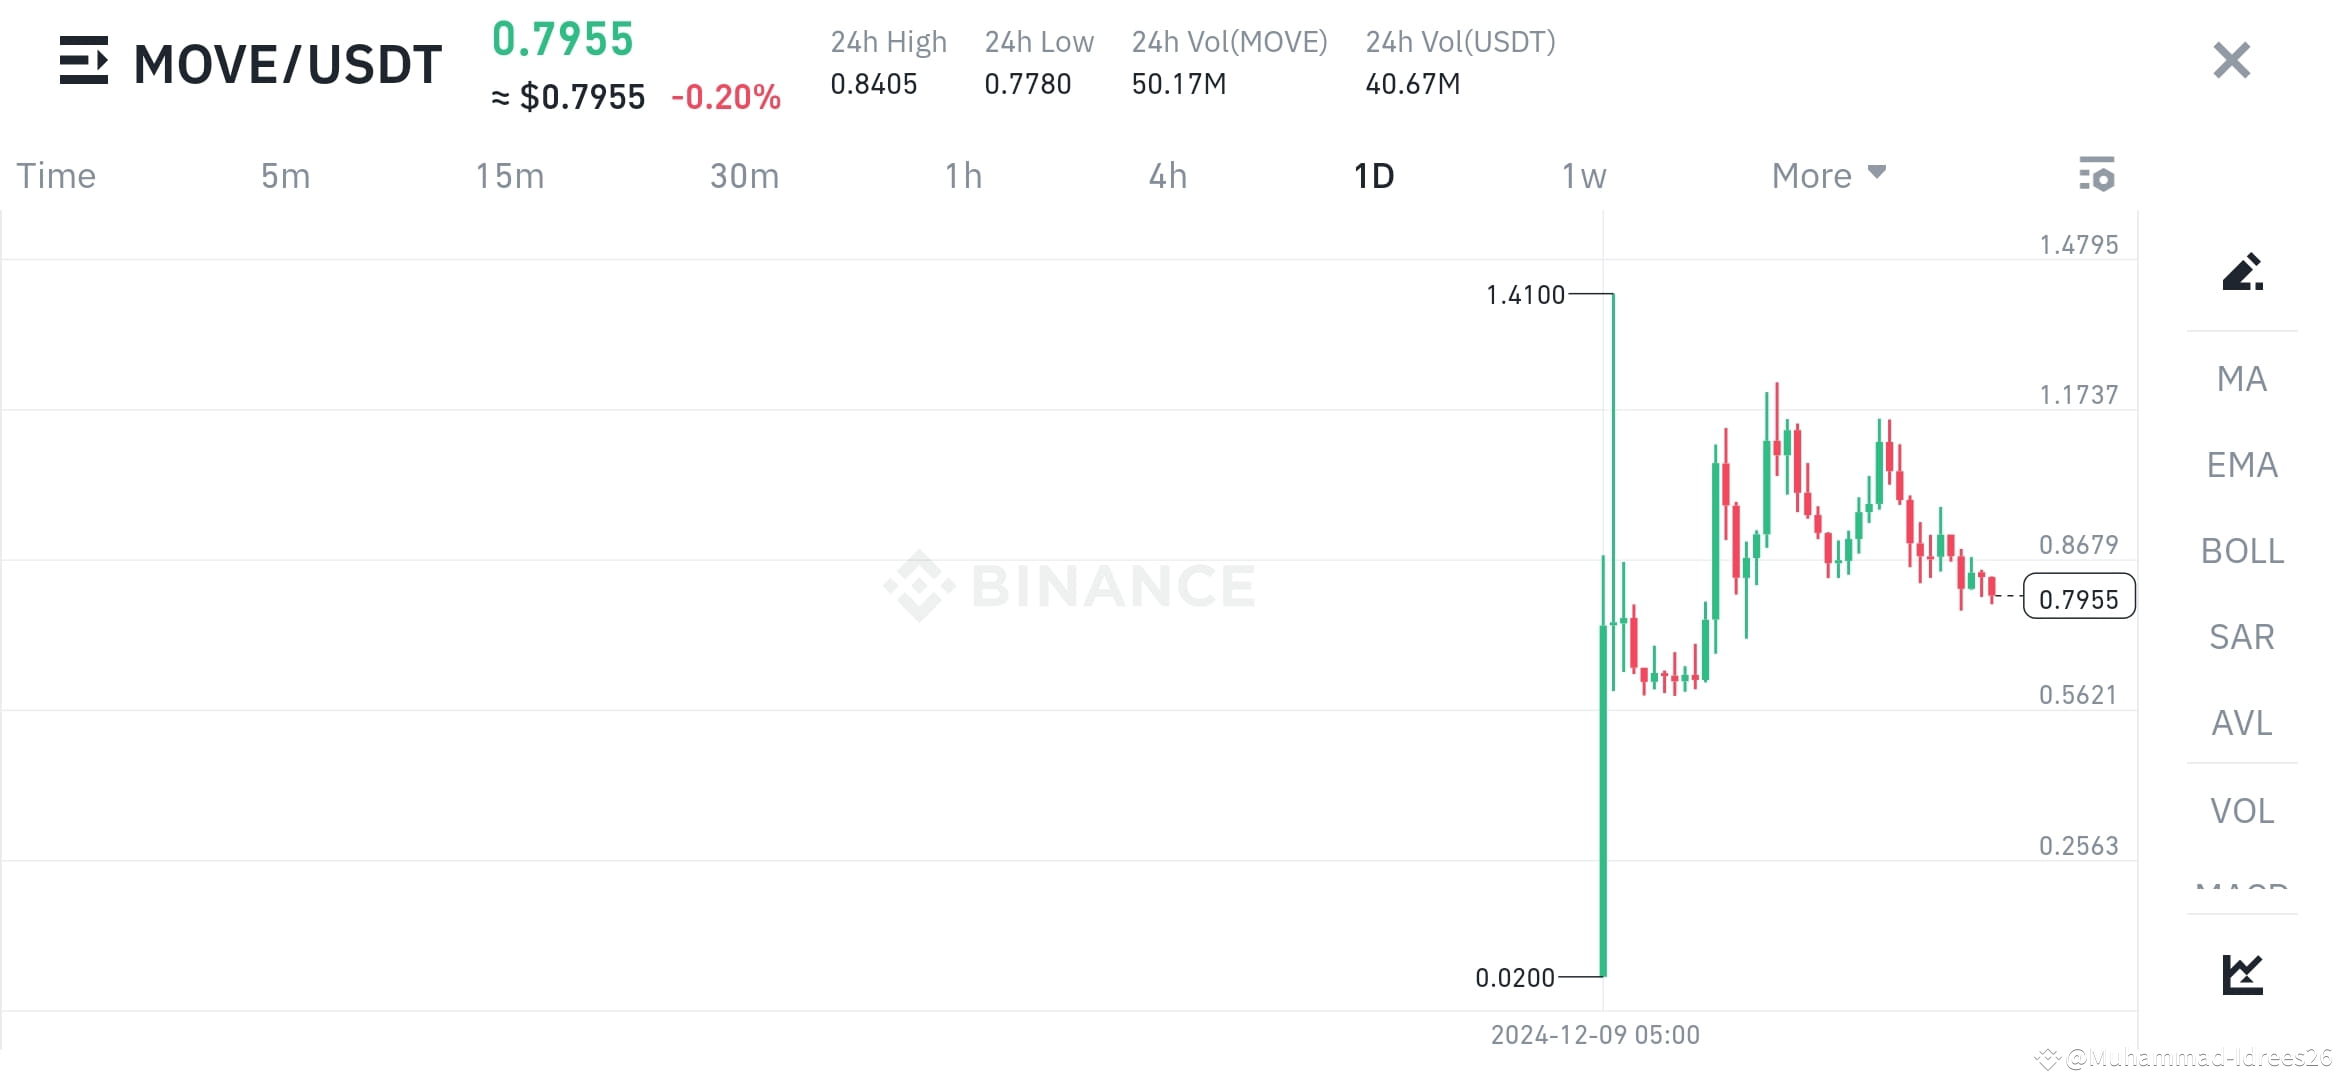
Task: Collapse the More menu chevron arrow
Action: click(x=1877, y=172)
